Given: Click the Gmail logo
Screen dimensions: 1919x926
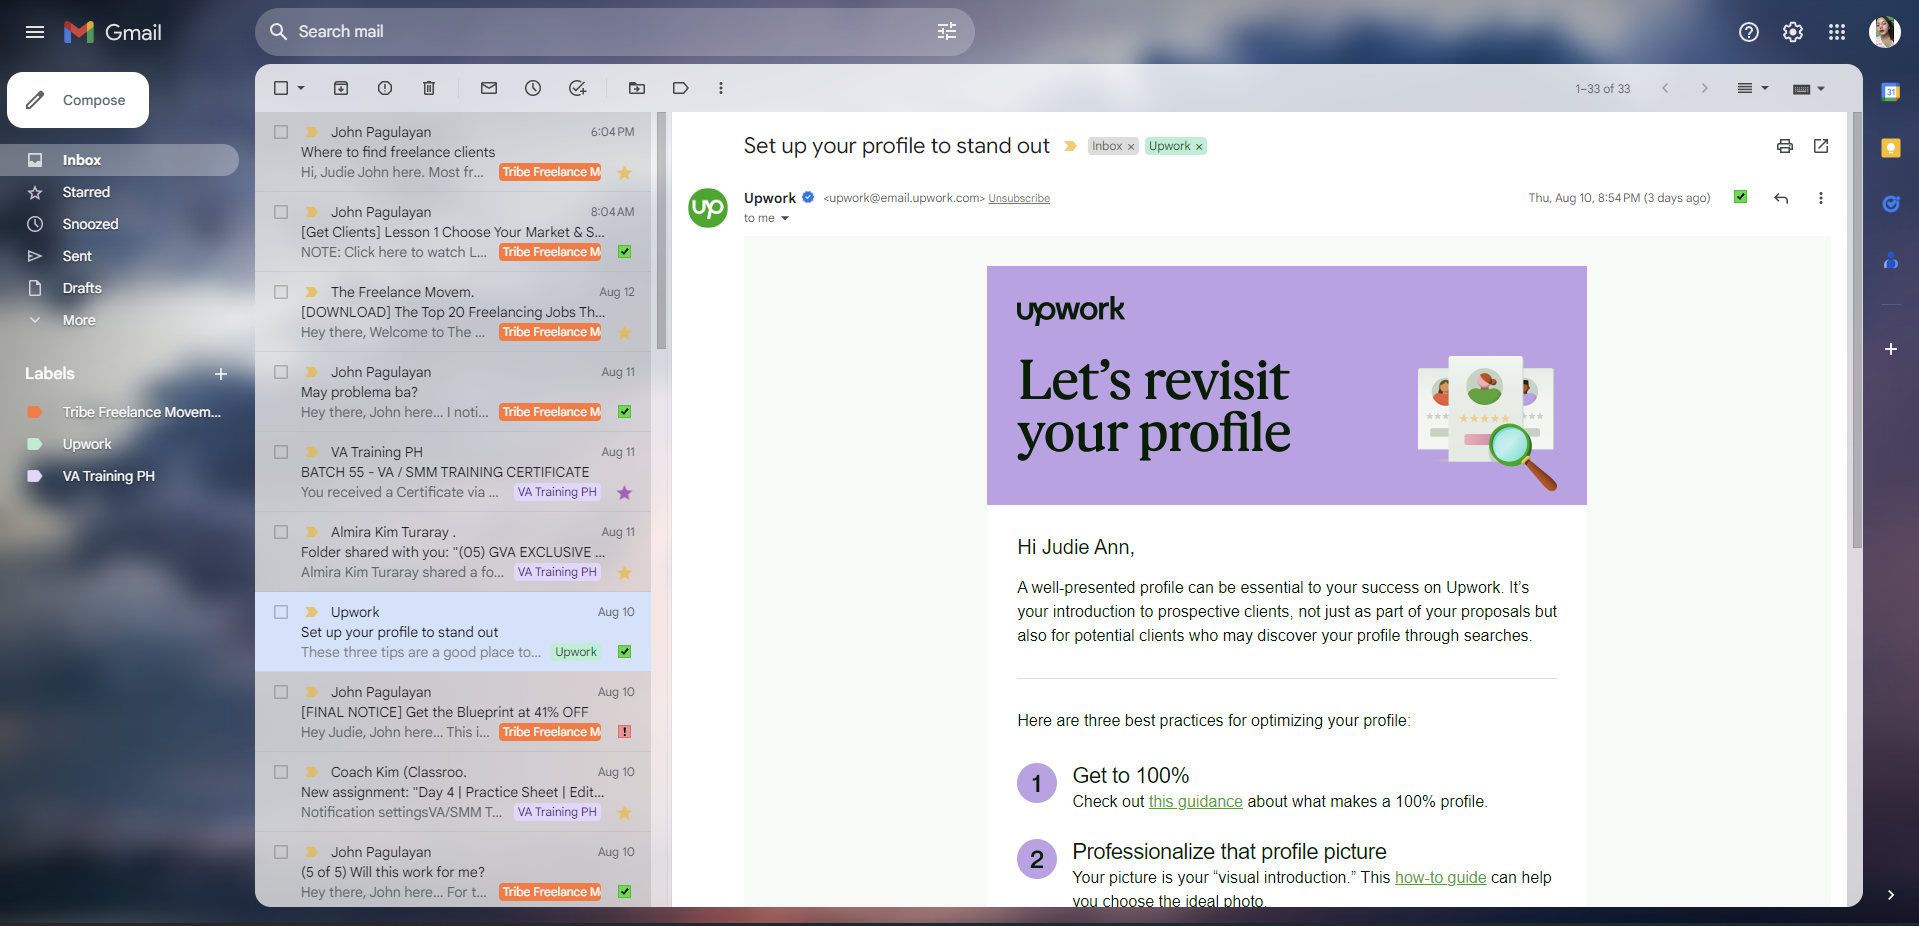Looking at the screenshot, I should click(113, 32).
